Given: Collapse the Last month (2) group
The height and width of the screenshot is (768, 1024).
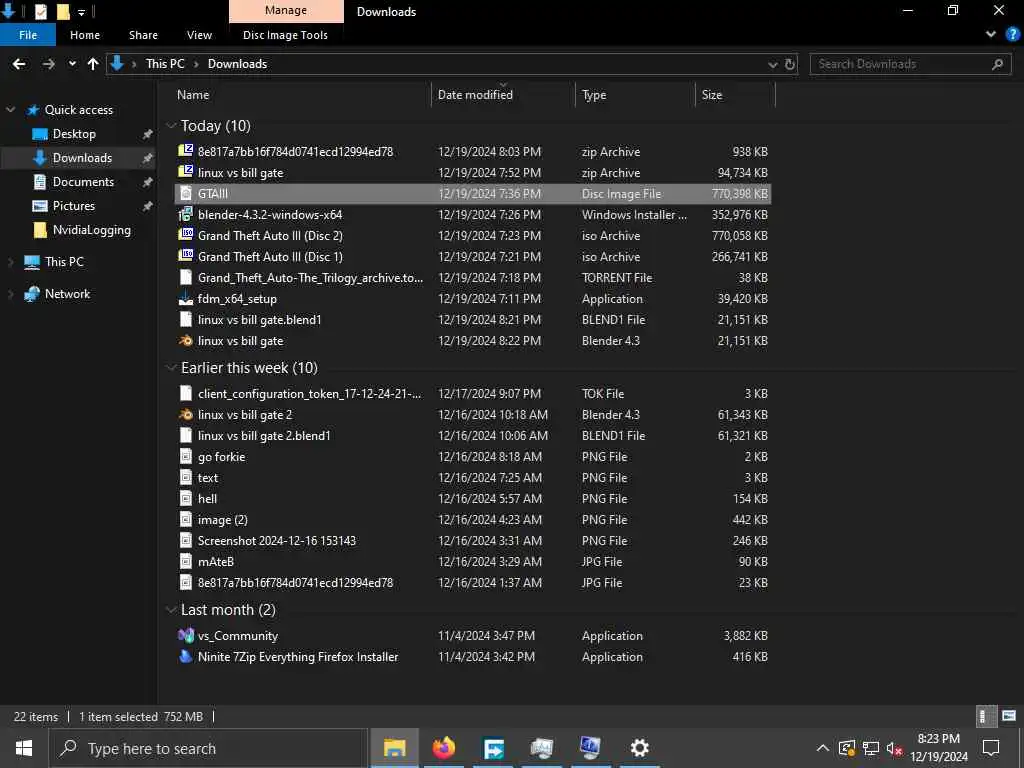Looking at the screenshot, I should 171,609.
